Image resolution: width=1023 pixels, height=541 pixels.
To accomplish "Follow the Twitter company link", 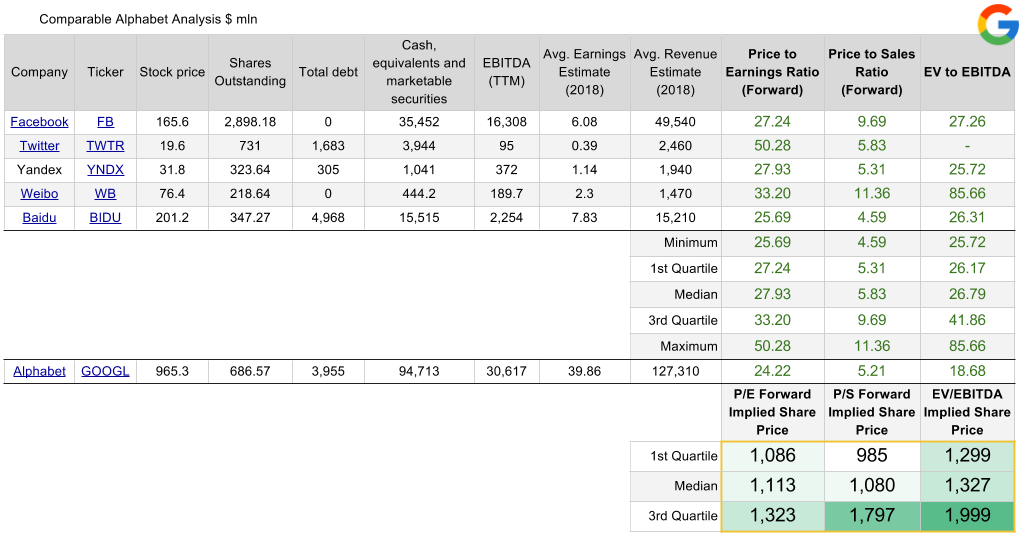I will pos(39,146).
